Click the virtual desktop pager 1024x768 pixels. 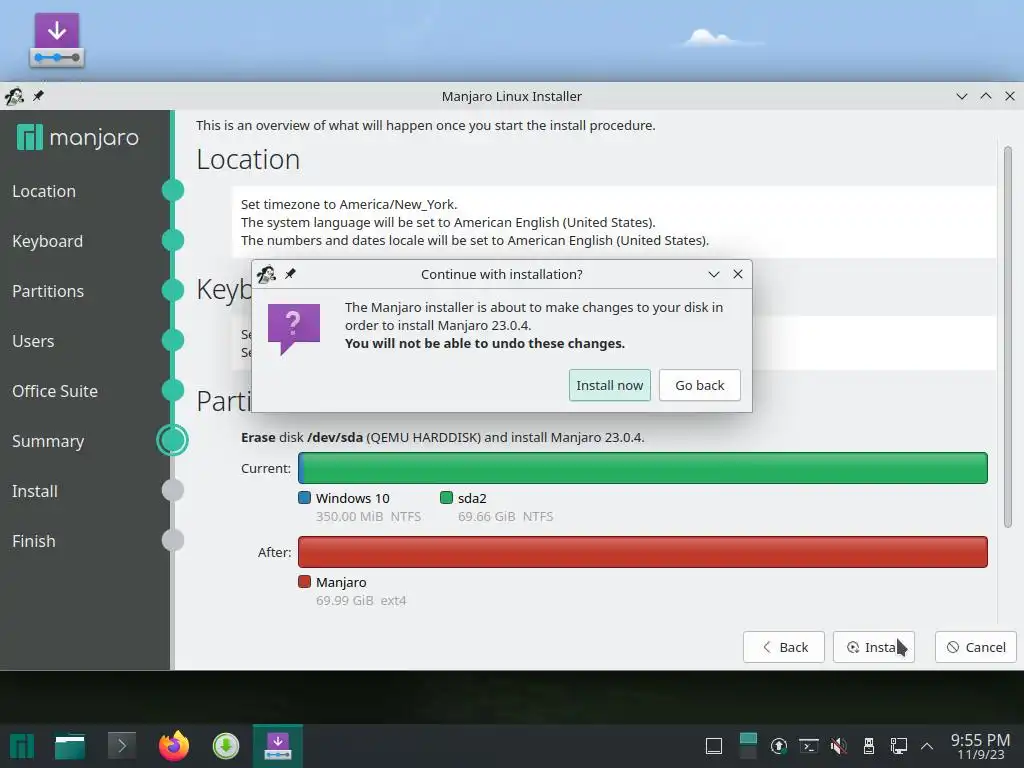[x=748, y=746]
